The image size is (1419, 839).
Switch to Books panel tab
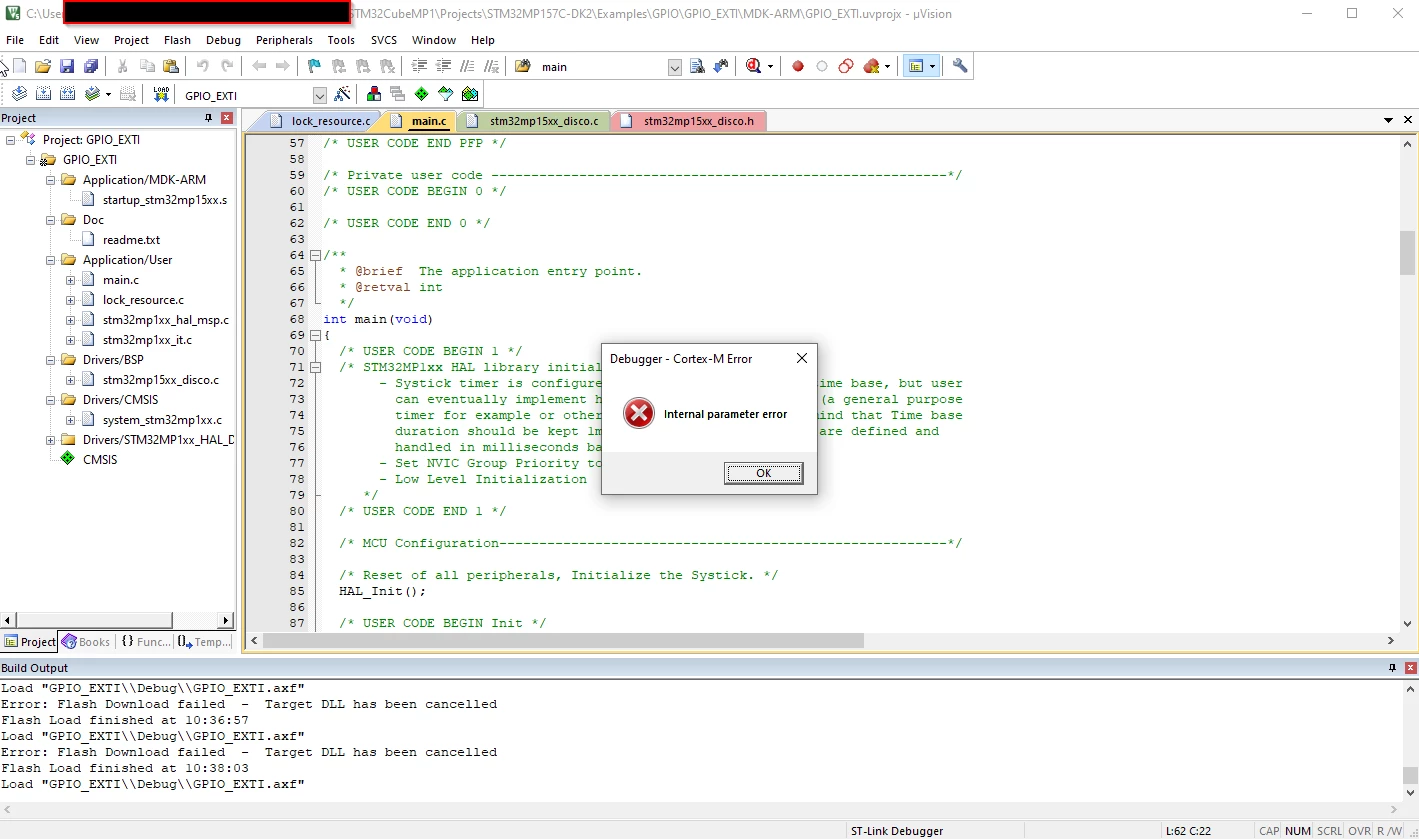86,642
